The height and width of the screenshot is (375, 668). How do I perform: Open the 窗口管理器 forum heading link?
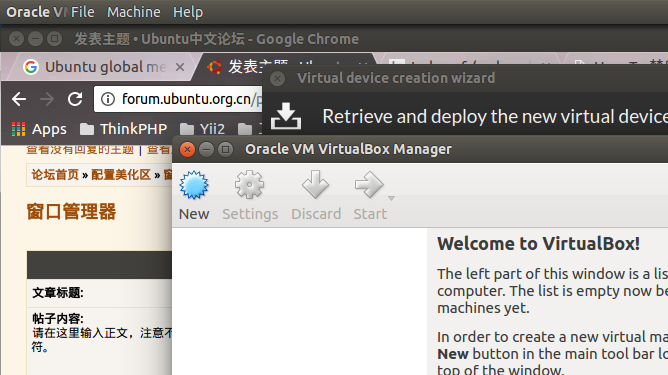point(71,212)
